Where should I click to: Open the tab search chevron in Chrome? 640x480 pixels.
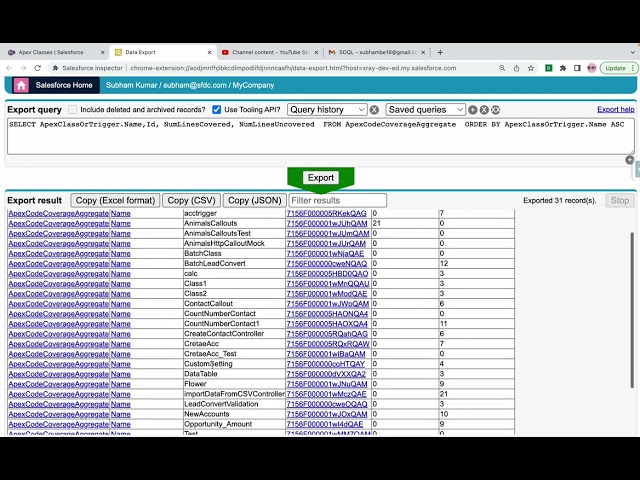pyautogui.click(x=633, y=52)
